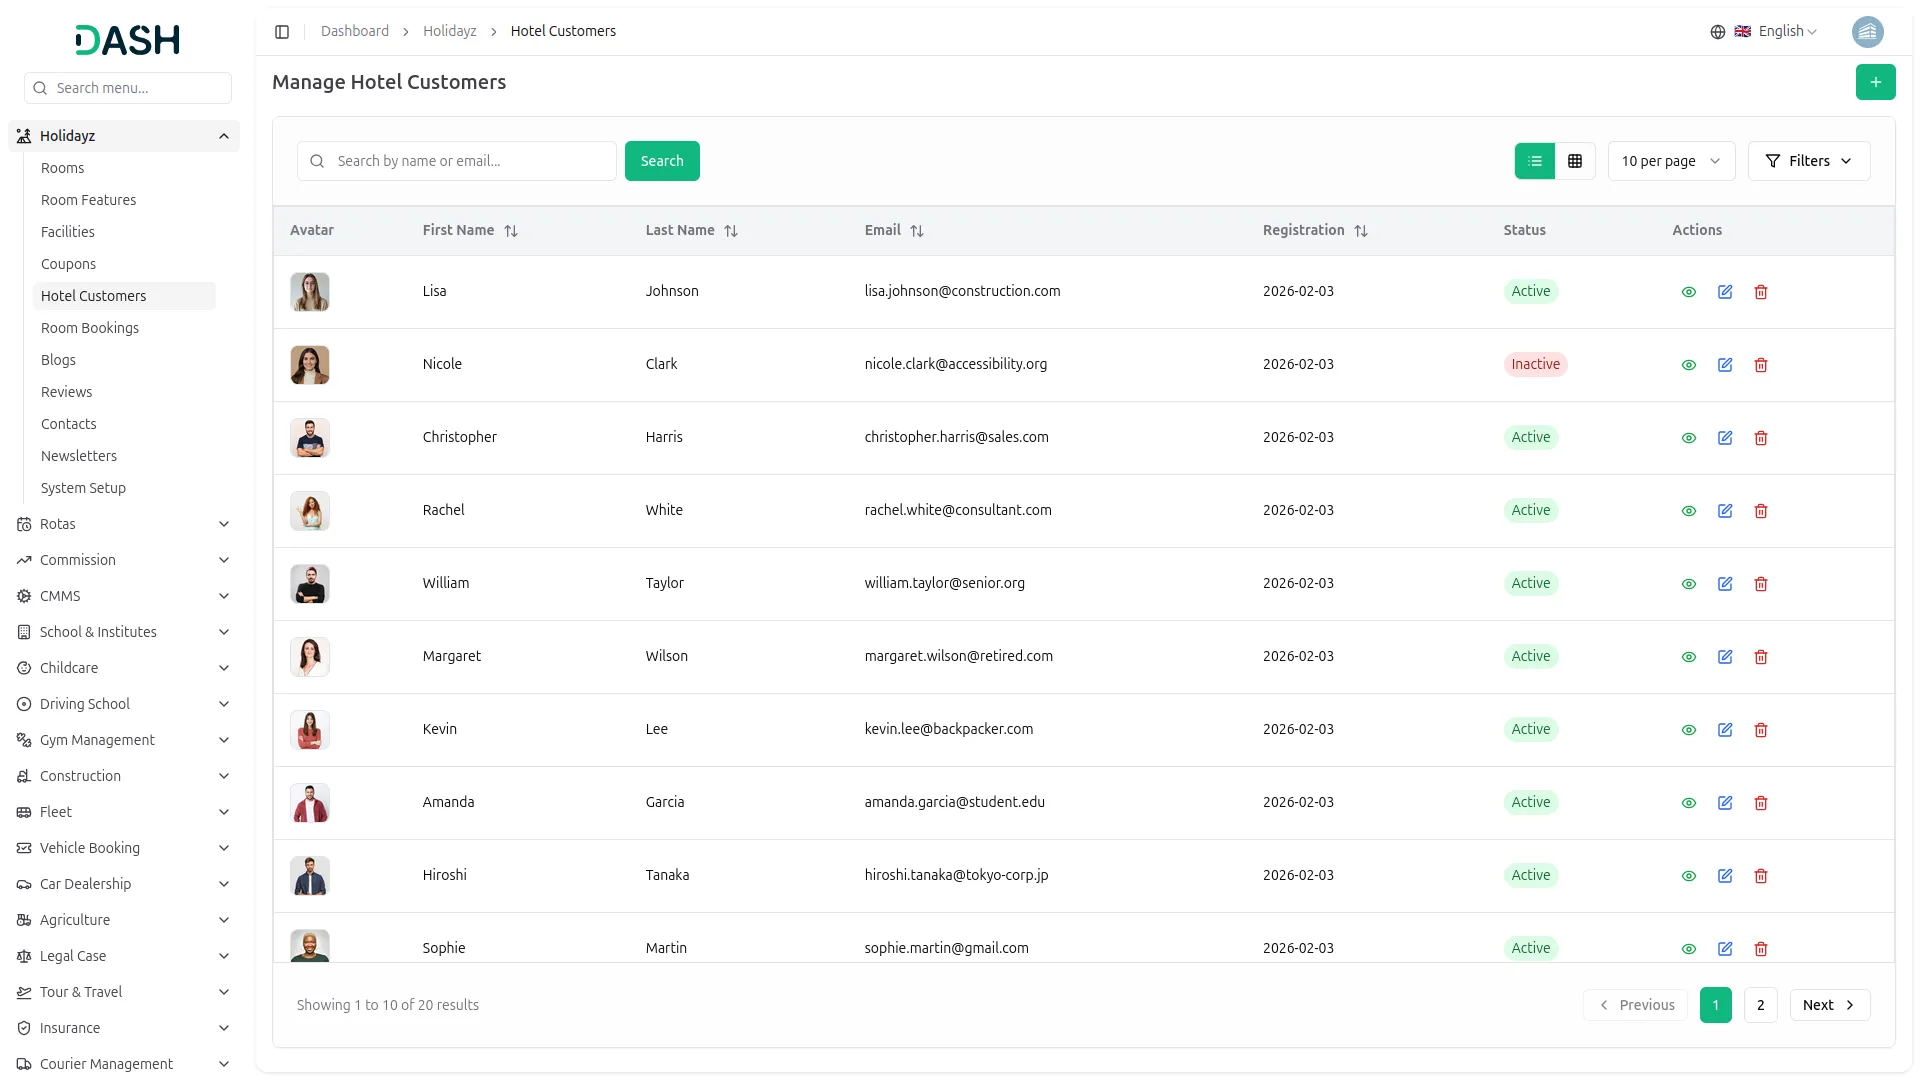
Task: Click the green Search button
Action: (x=662, y=161)
